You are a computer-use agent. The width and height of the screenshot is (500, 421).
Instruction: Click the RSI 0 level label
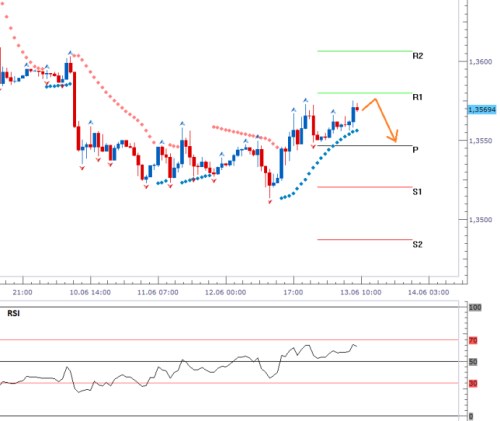pyautogui.click(x=471, y=416)
